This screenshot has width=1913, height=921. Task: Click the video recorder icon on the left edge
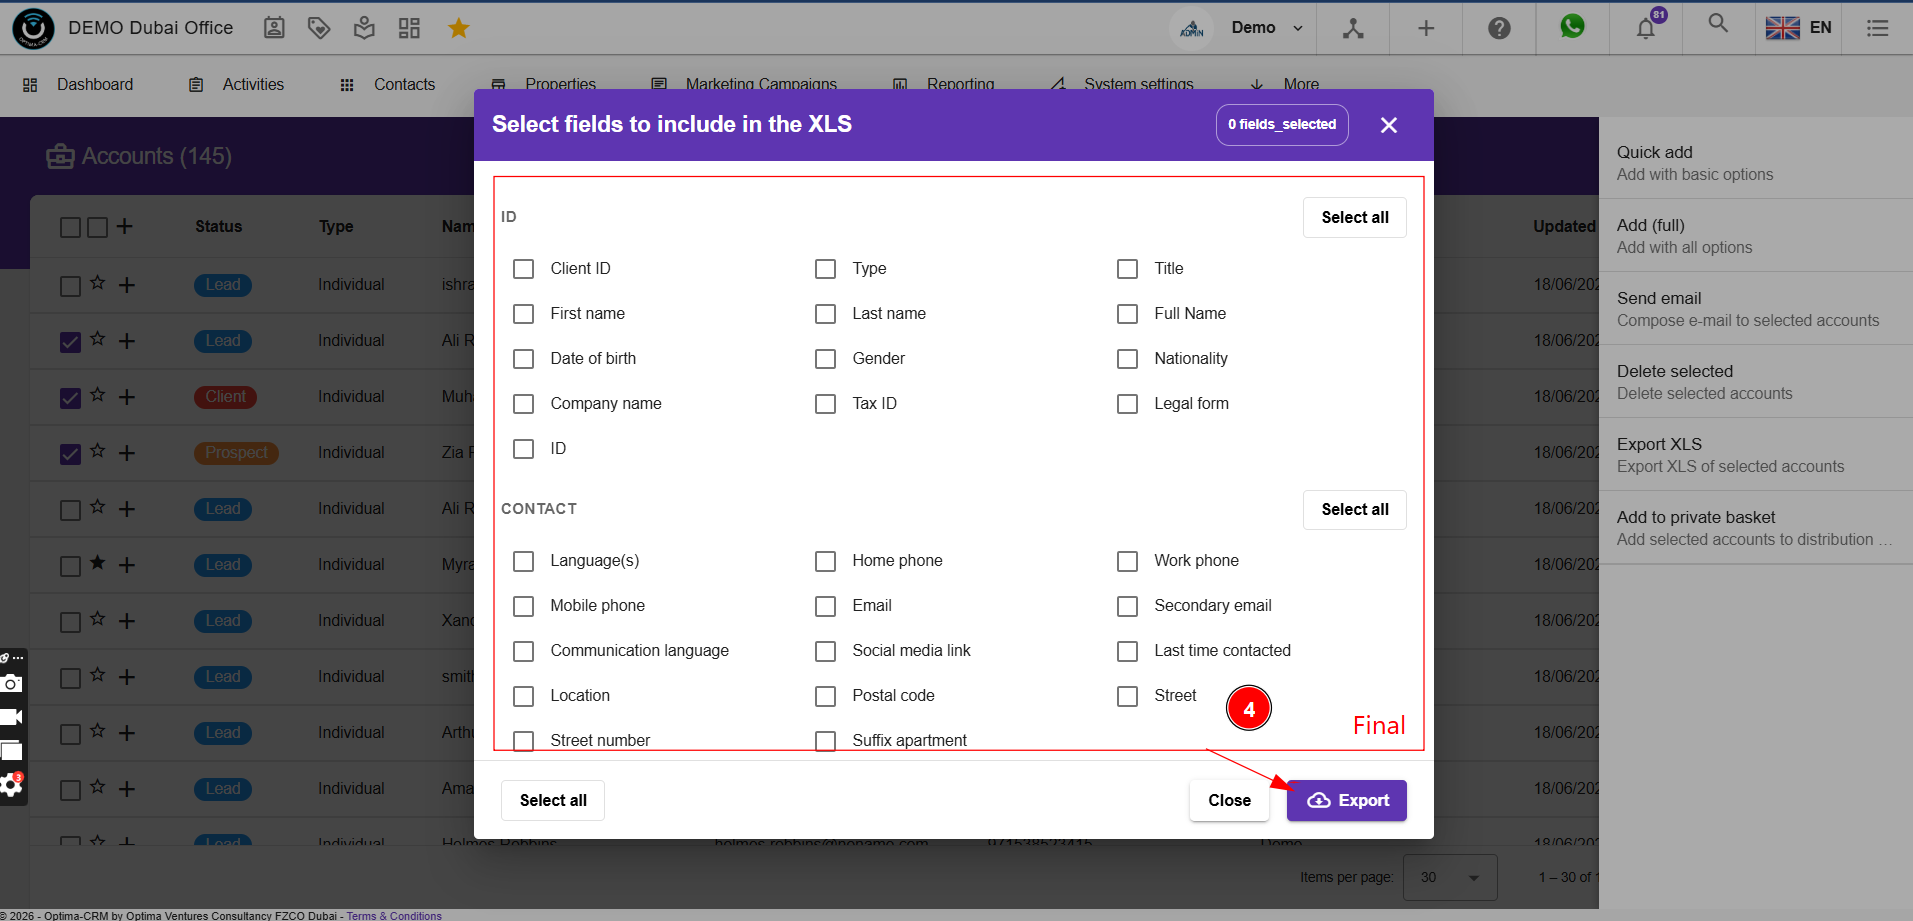coord(11,717)
